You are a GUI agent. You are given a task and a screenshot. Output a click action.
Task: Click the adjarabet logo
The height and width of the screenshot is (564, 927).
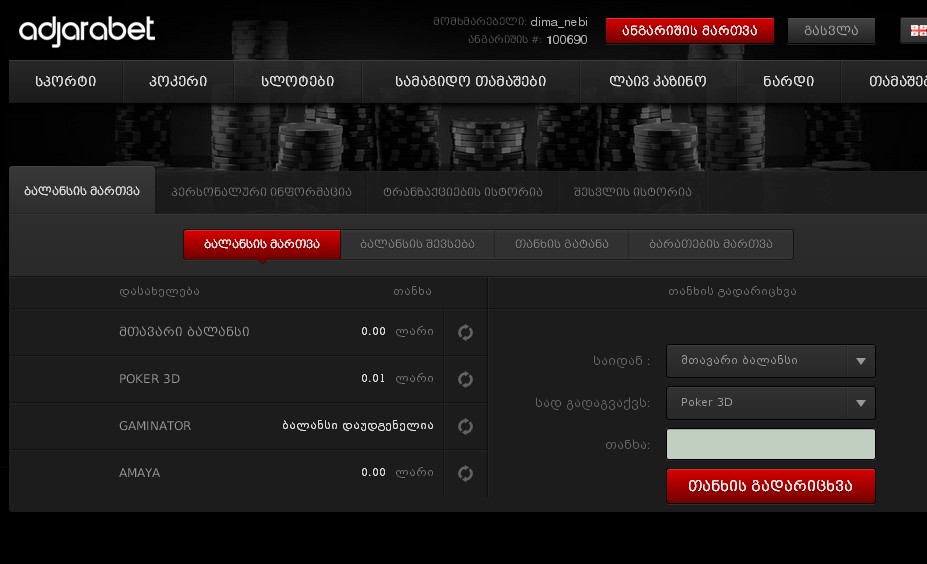tap(87, 31)
